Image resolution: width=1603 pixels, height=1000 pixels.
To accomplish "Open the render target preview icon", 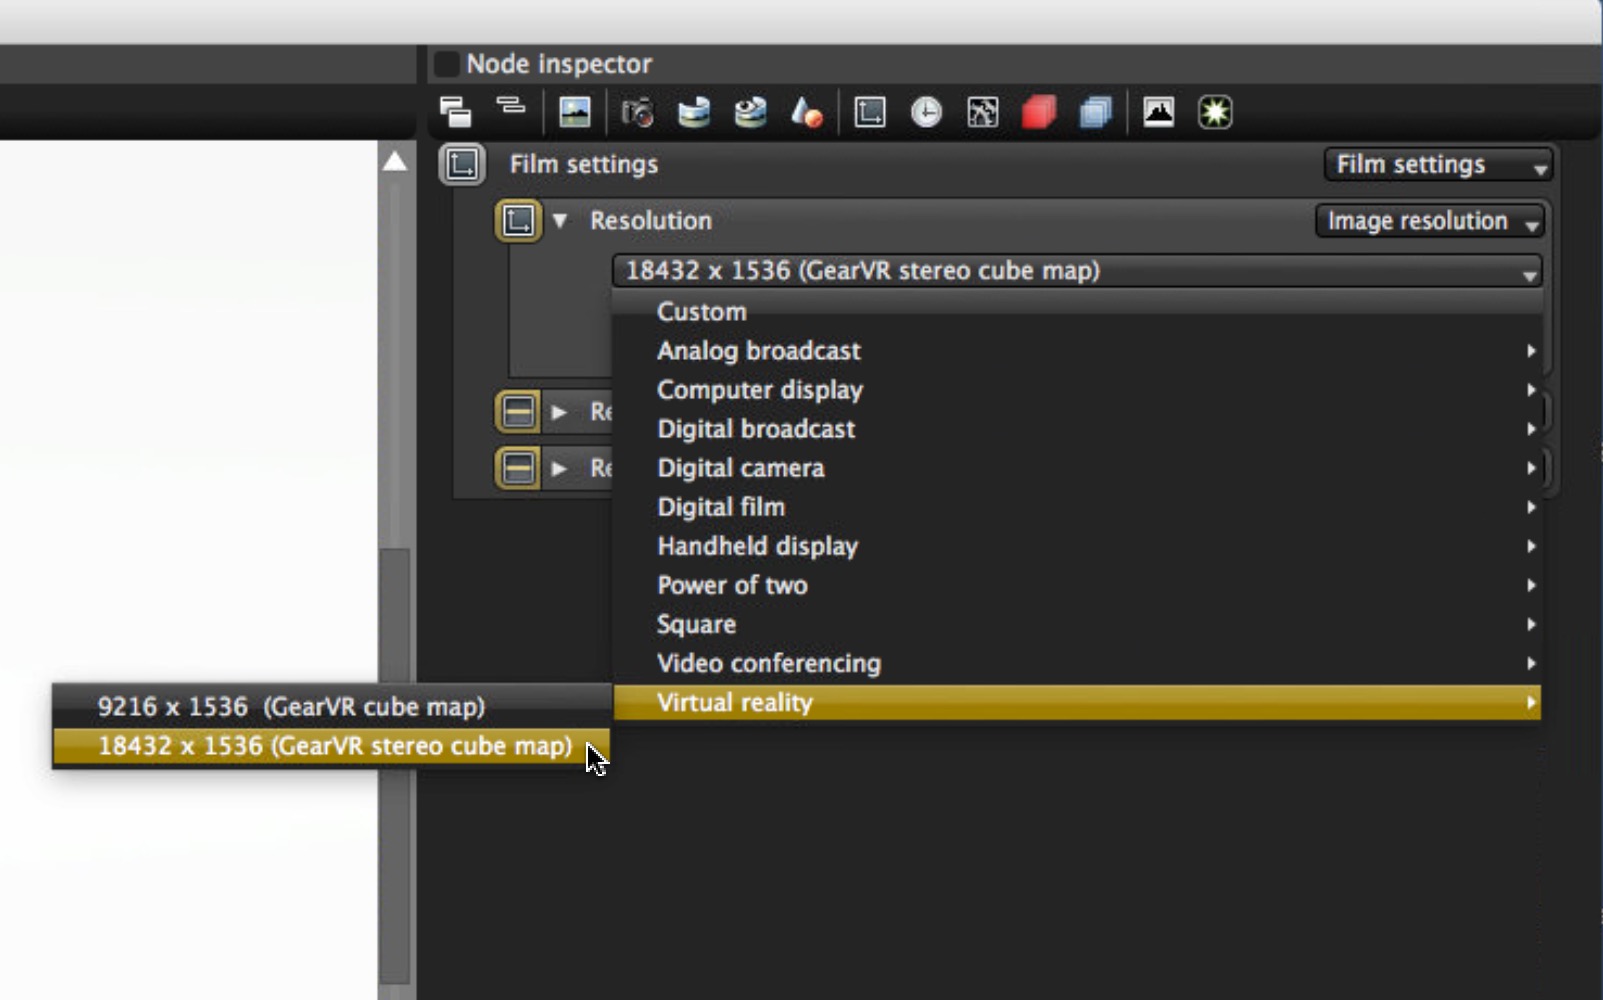I will [x=575, y=112].
